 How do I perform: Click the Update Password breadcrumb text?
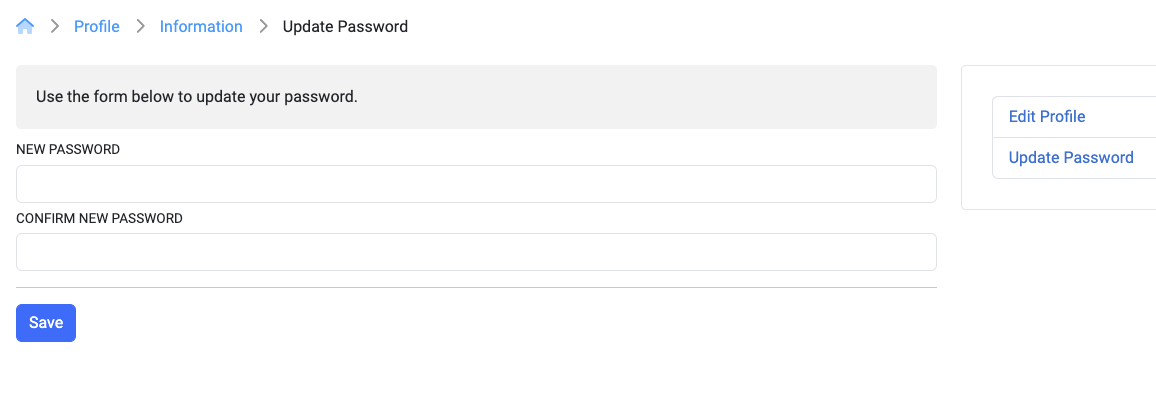tap(345, 27)
